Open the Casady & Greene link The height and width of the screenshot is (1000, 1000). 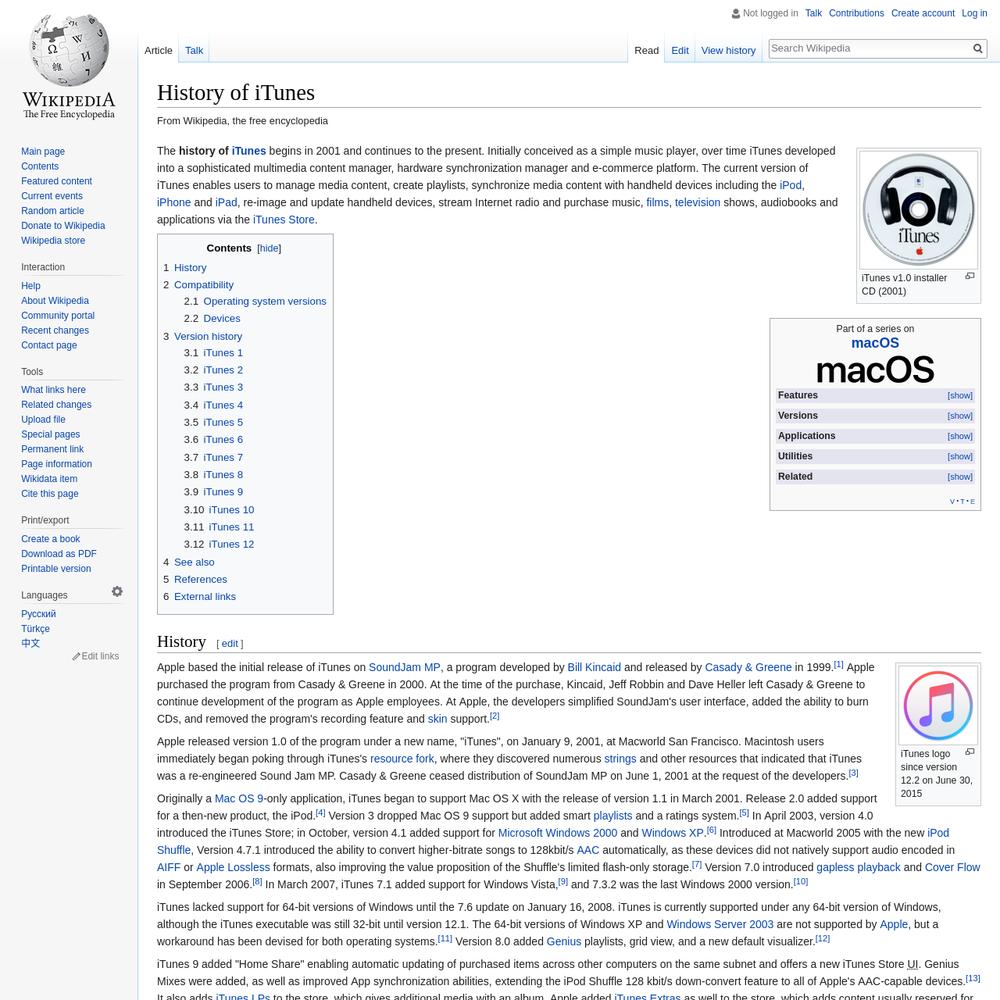(748, 667)
